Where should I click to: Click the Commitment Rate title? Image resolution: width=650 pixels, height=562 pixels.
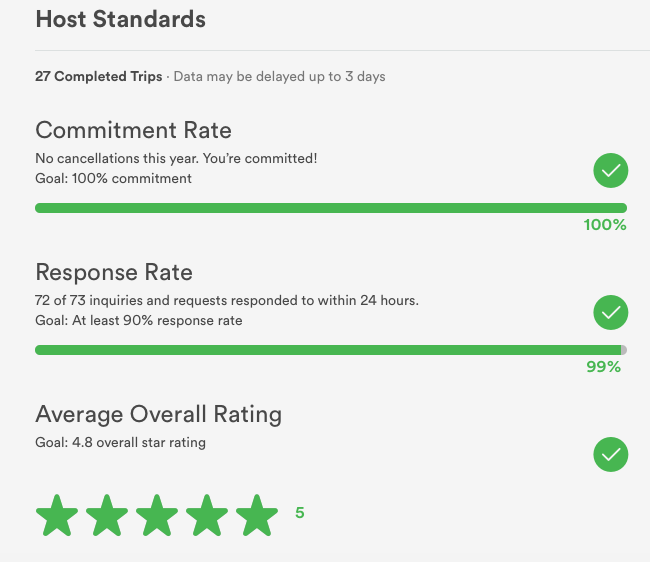133,130
